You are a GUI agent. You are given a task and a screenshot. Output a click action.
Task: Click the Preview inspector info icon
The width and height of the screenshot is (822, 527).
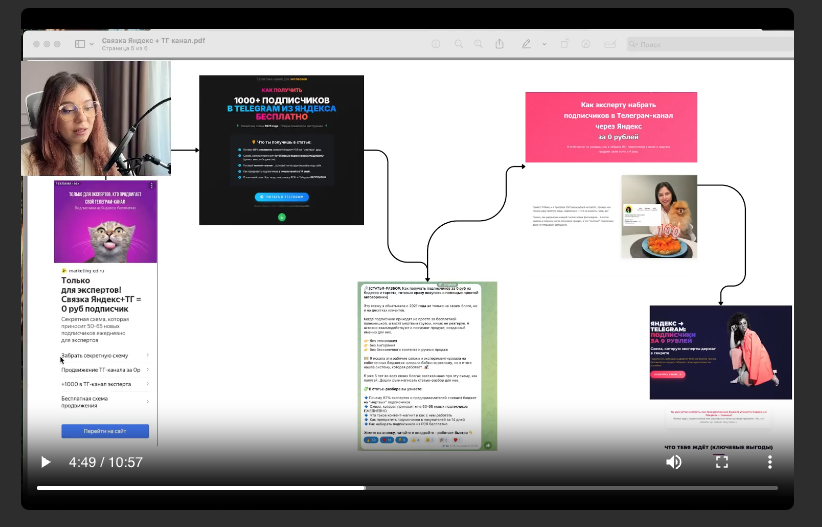[436, 44]
